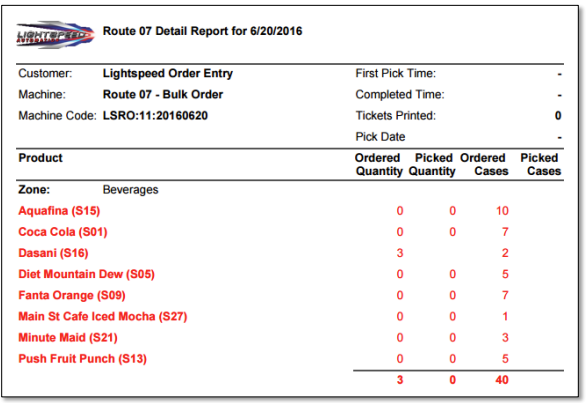Select the Diet Mountain Dew (S05) product

pos(86,274)
